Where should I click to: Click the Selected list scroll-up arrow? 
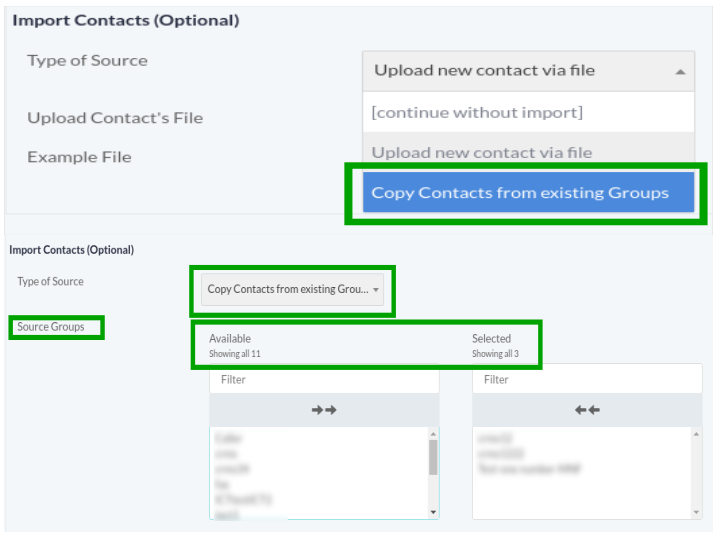(696, 434)
